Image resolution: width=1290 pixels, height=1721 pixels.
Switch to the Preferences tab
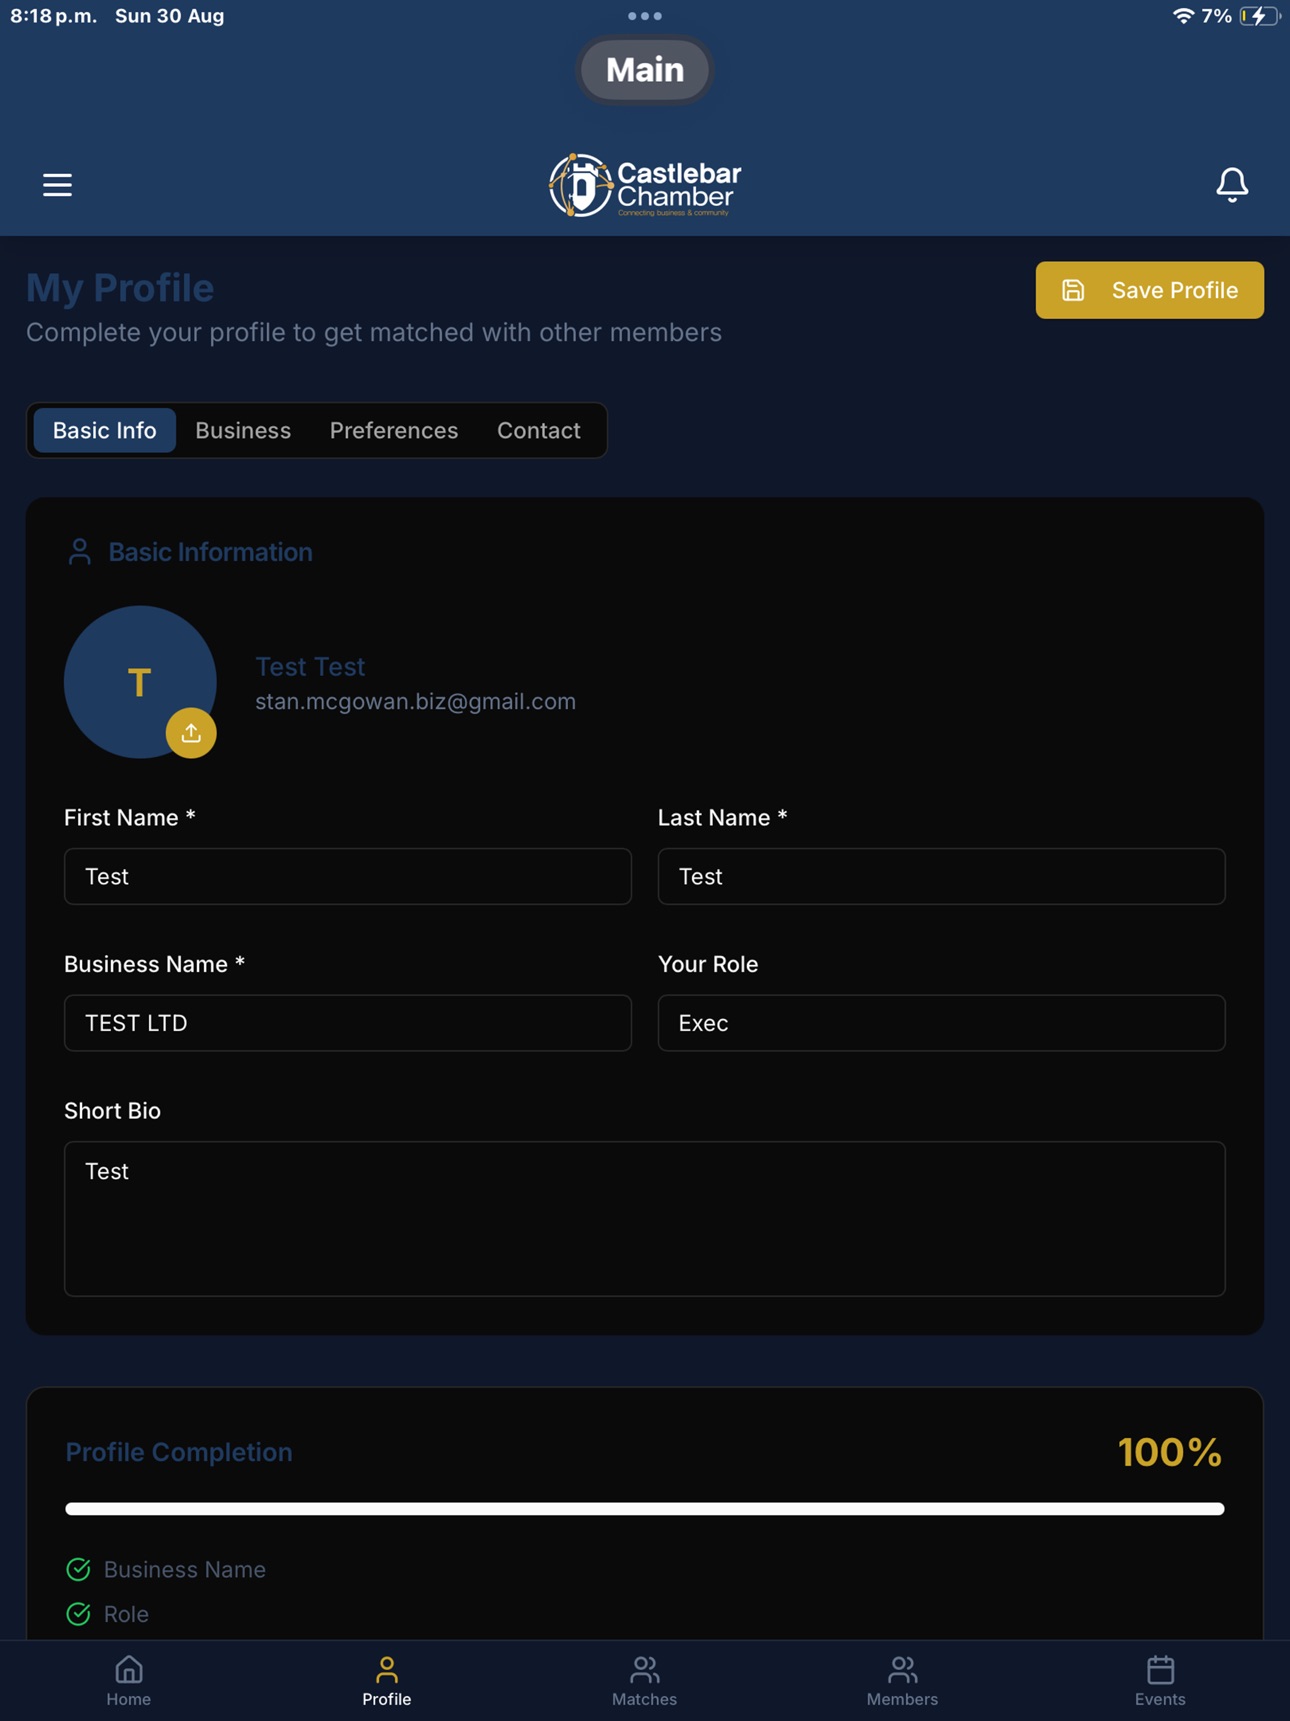(x=394, y=430)
